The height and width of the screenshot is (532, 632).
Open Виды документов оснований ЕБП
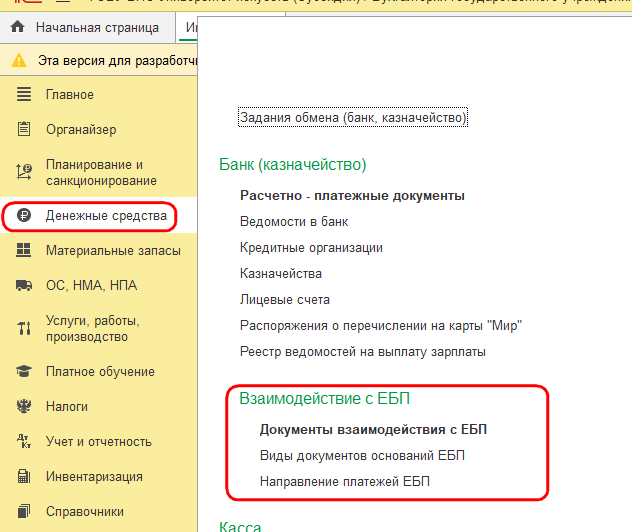coord(362,455)
